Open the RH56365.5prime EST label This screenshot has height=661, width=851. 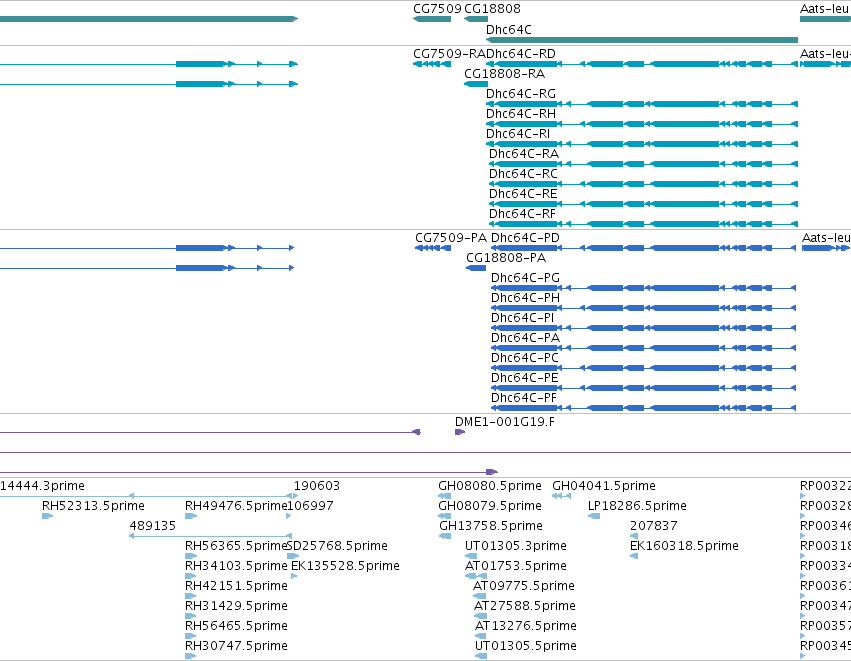[236, 546]
